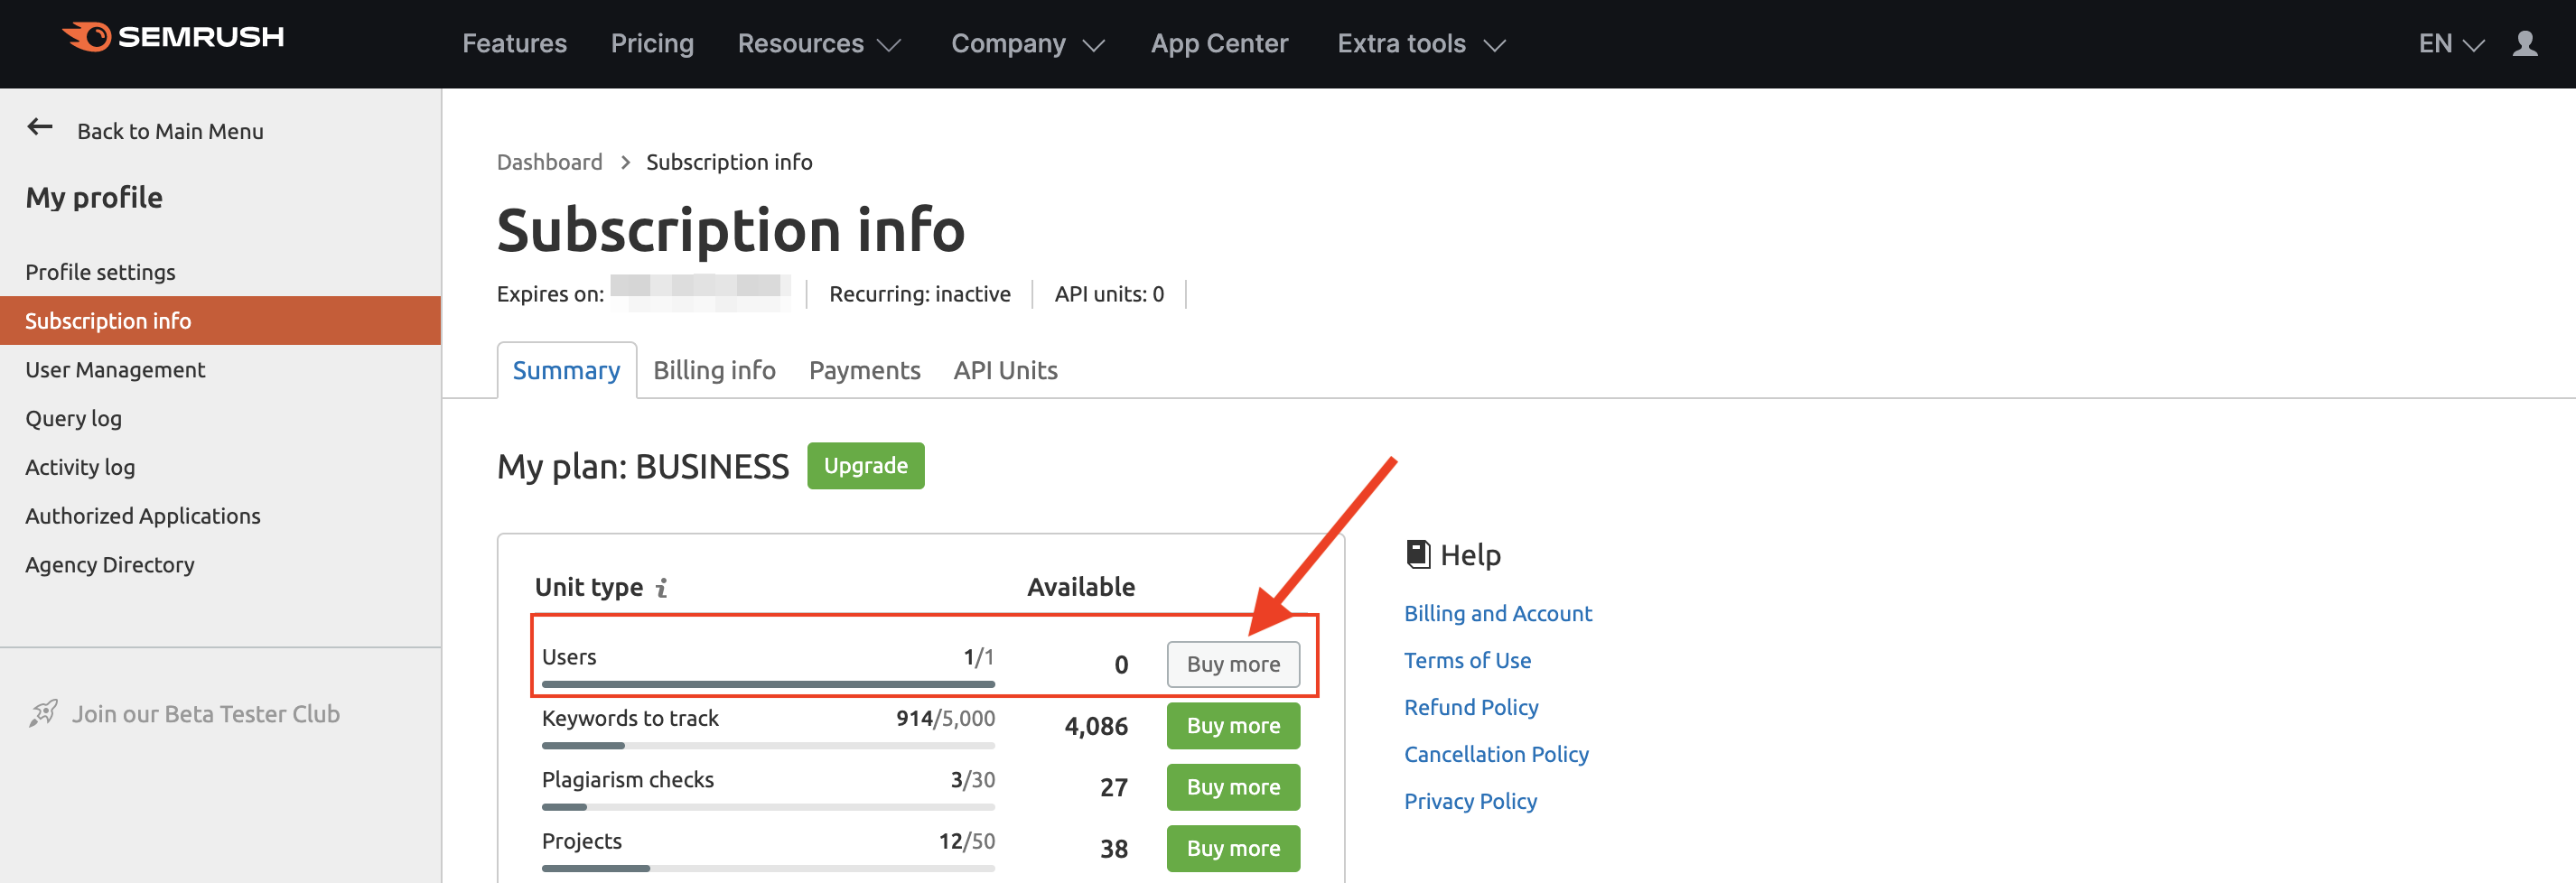The width and height of the screenshot is (2576, 883).
Task: Click the '3/30' plagiarism usage value
Action: [972, 779]
